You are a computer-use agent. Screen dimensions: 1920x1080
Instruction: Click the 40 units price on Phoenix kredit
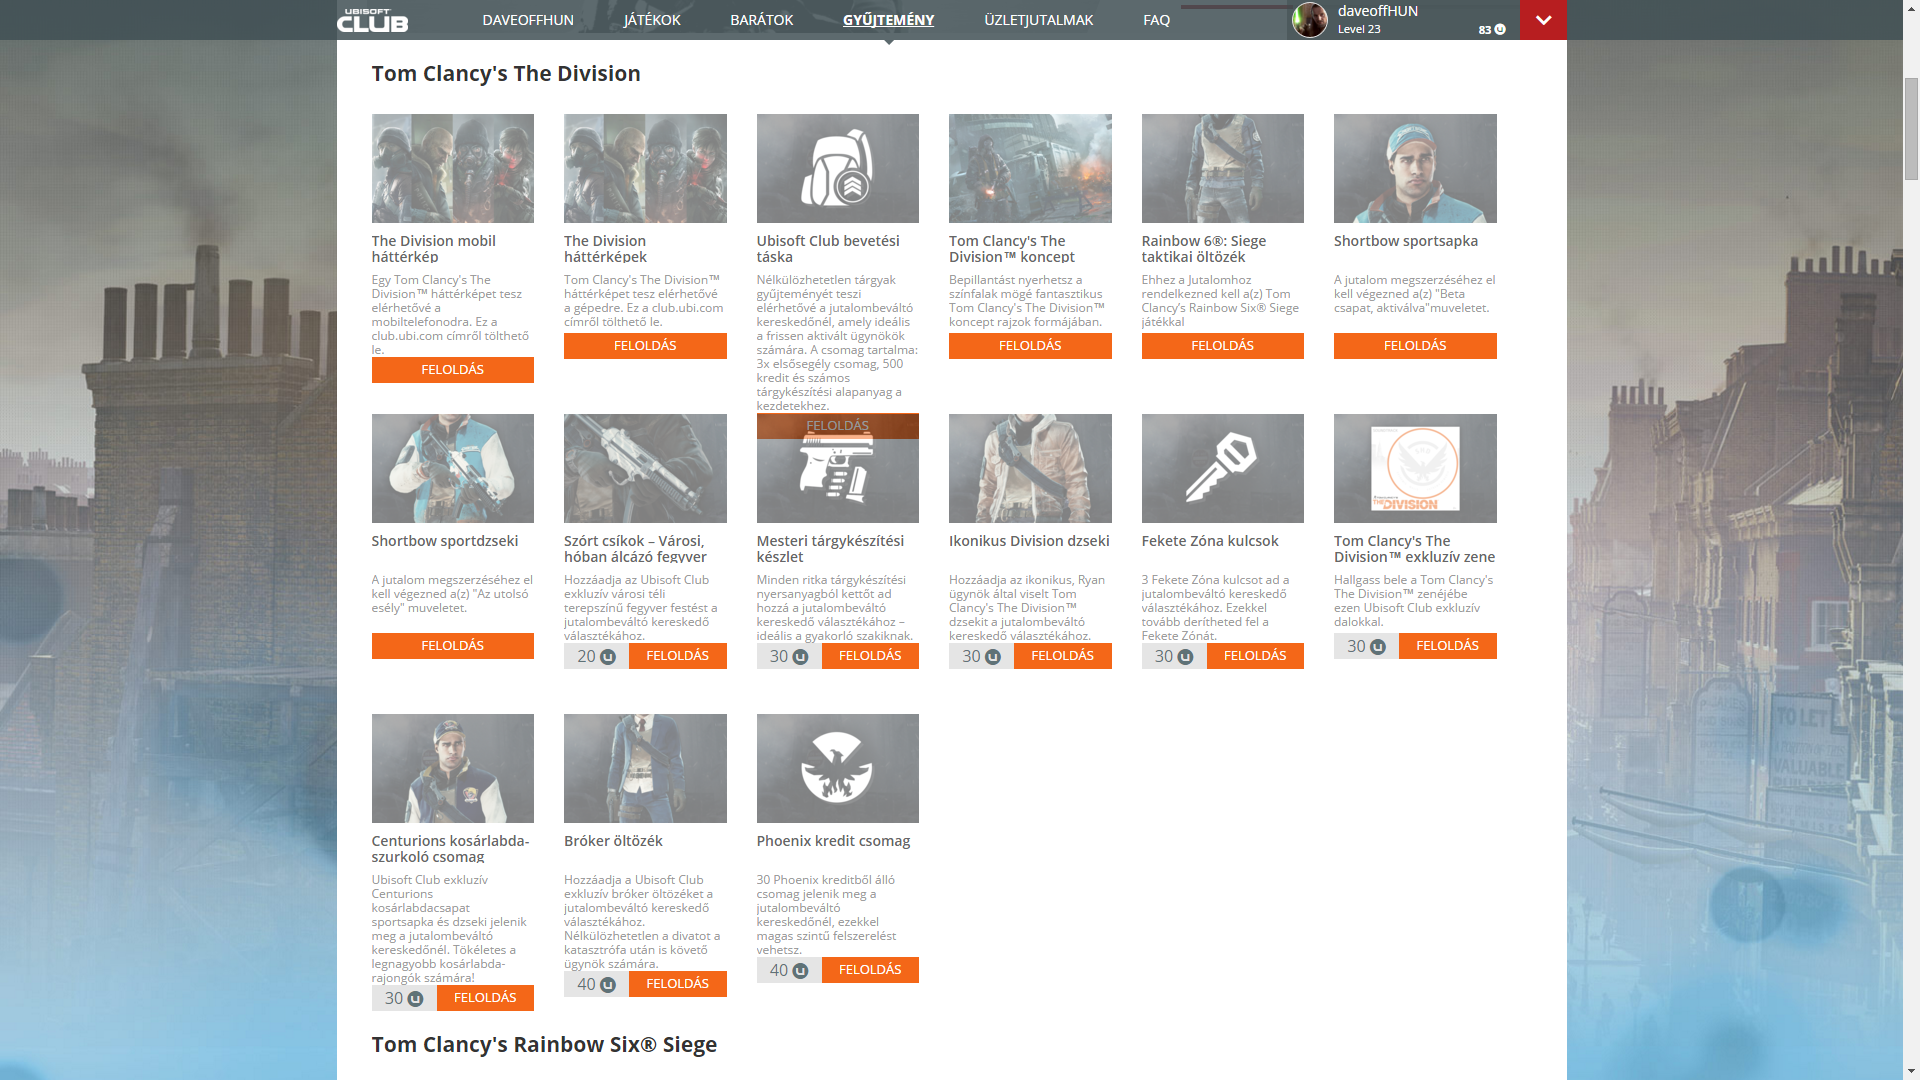click(x=789, y=970)
